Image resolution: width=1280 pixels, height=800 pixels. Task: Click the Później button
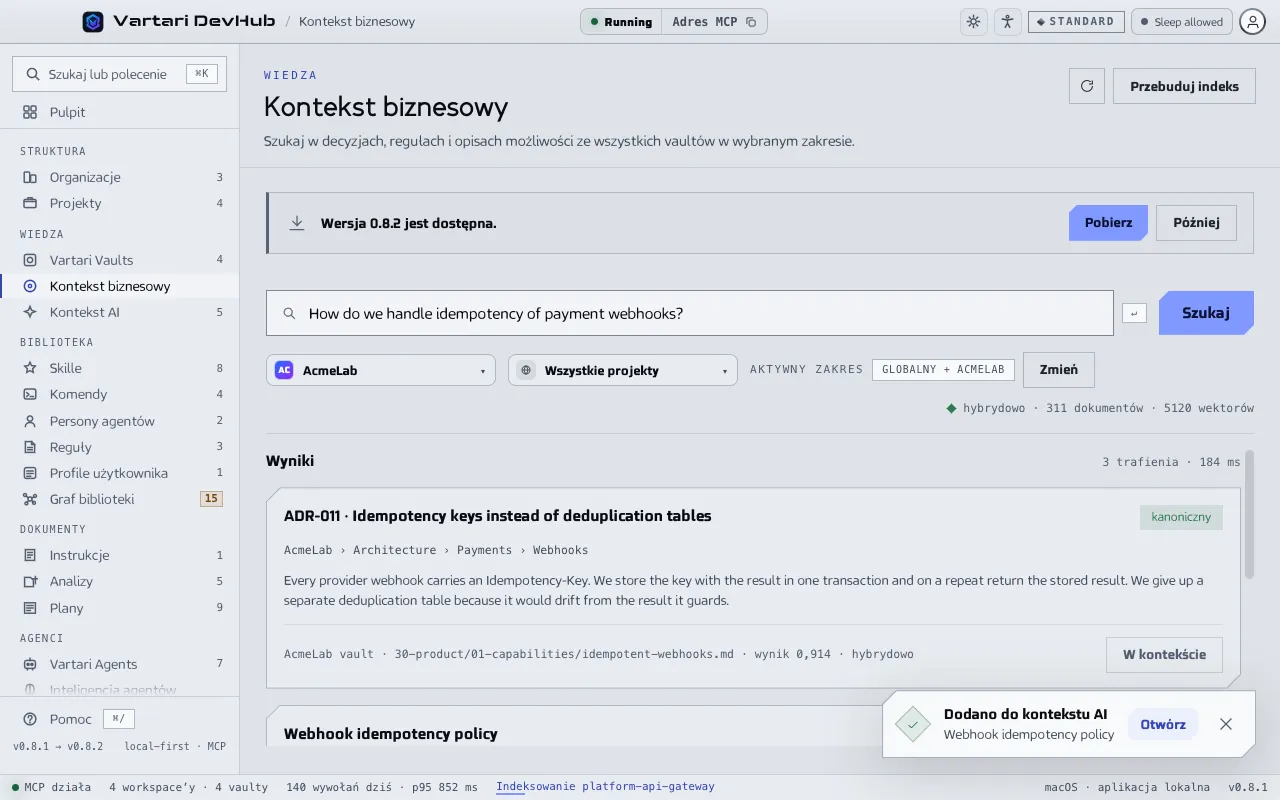[x=1196, y=222]
